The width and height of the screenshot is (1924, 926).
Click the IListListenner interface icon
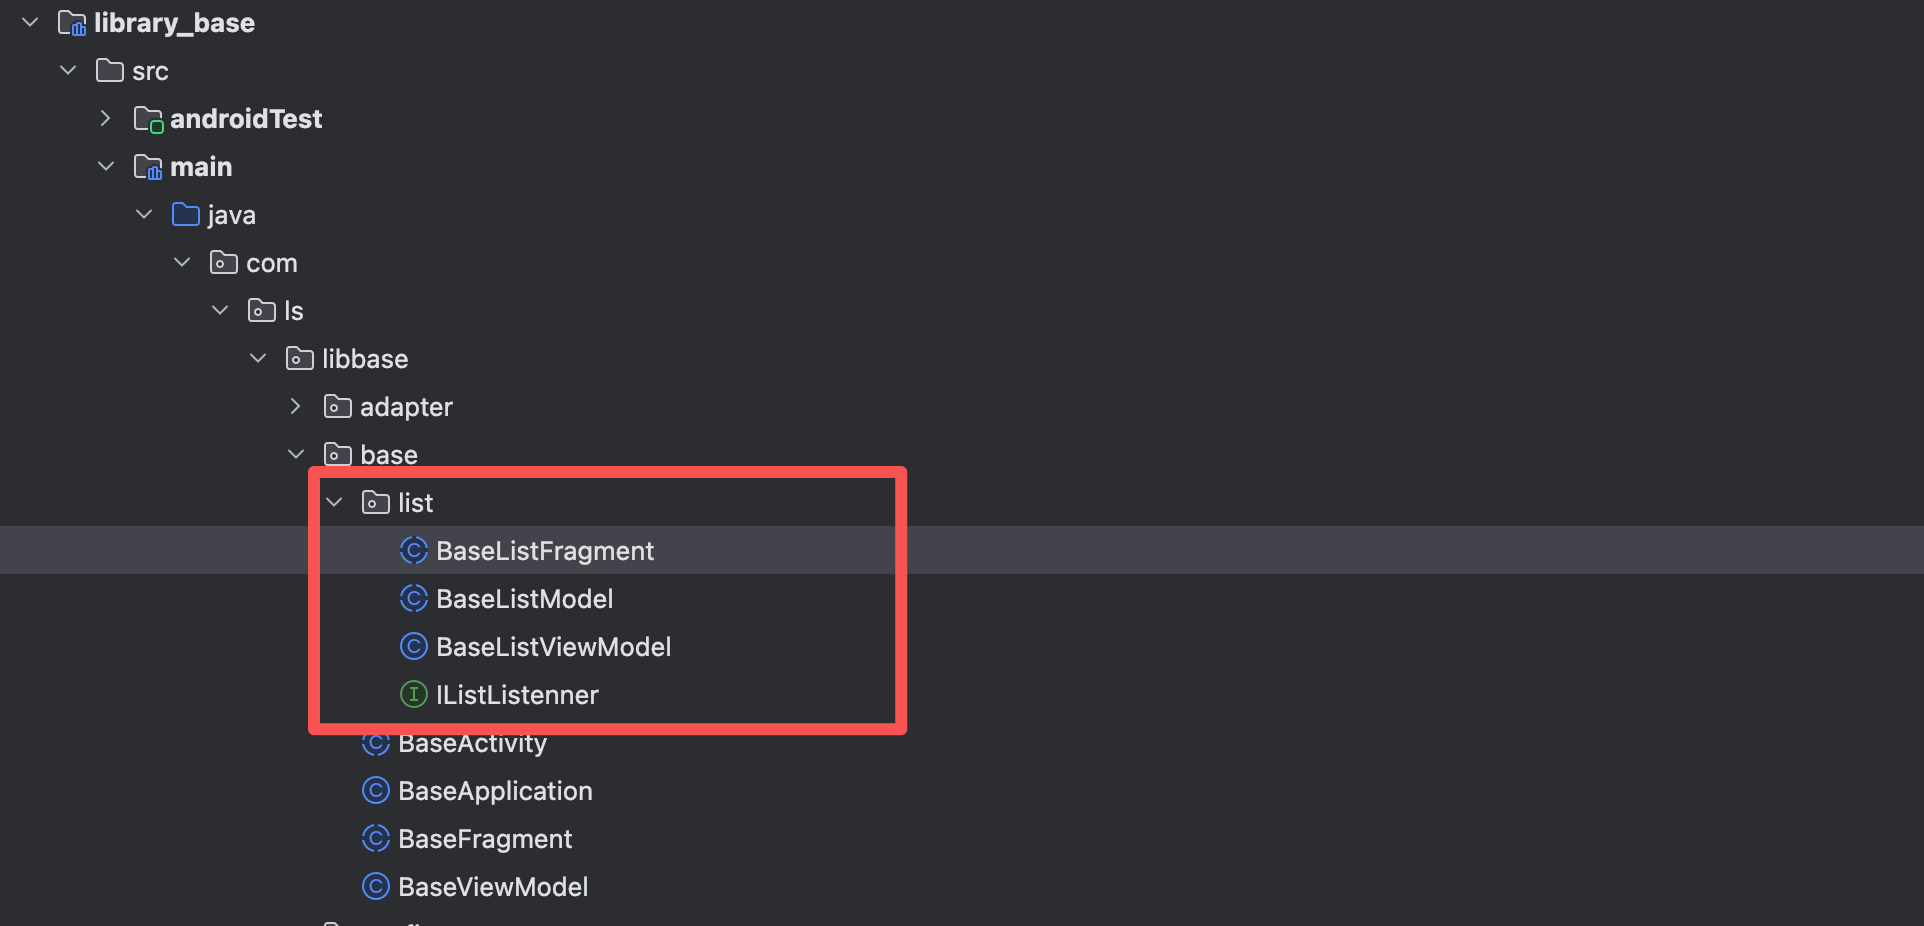pyautogui.click(x=413, y=694)
